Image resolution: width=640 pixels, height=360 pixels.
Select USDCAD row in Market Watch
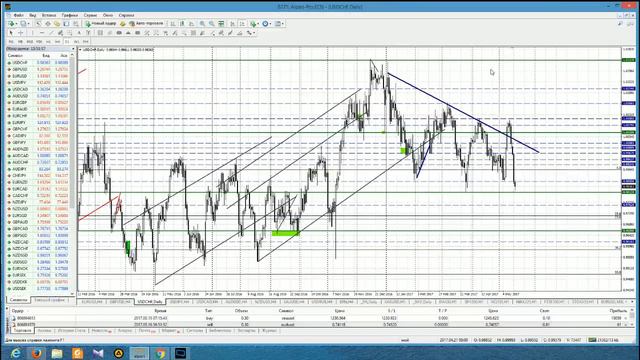(x=38, y=89)
